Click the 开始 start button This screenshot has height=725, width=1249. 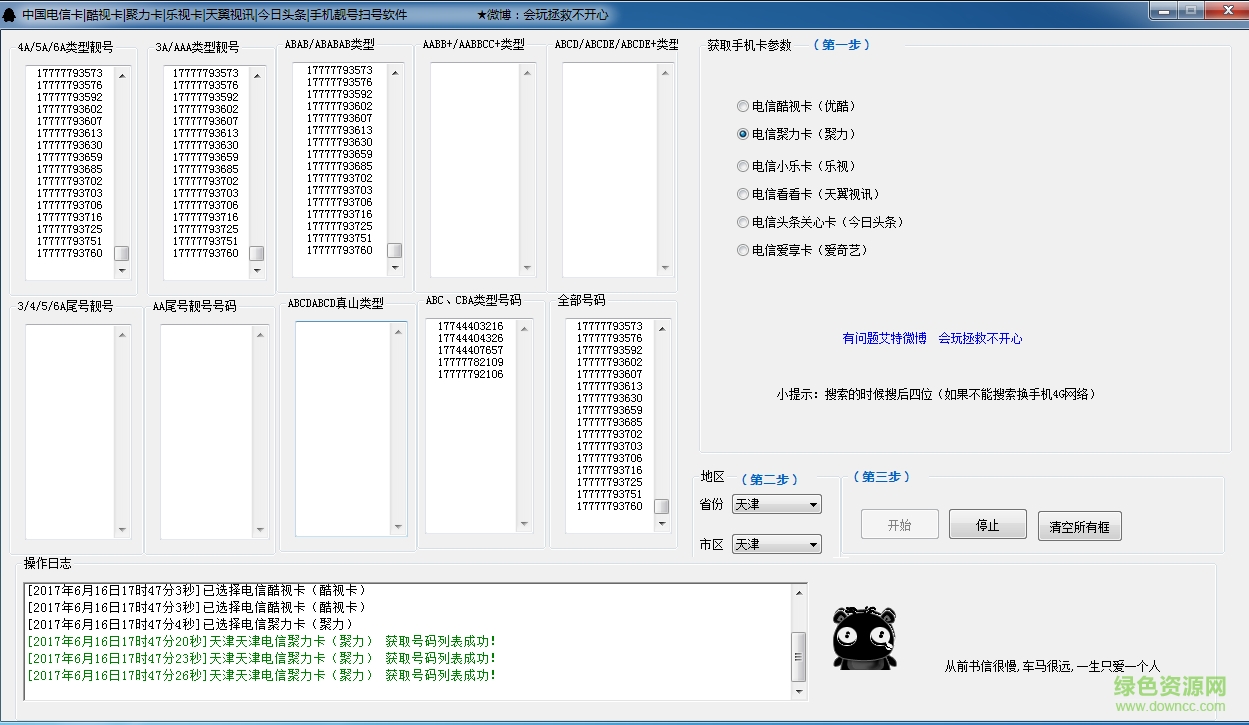(x=898, y=523)
